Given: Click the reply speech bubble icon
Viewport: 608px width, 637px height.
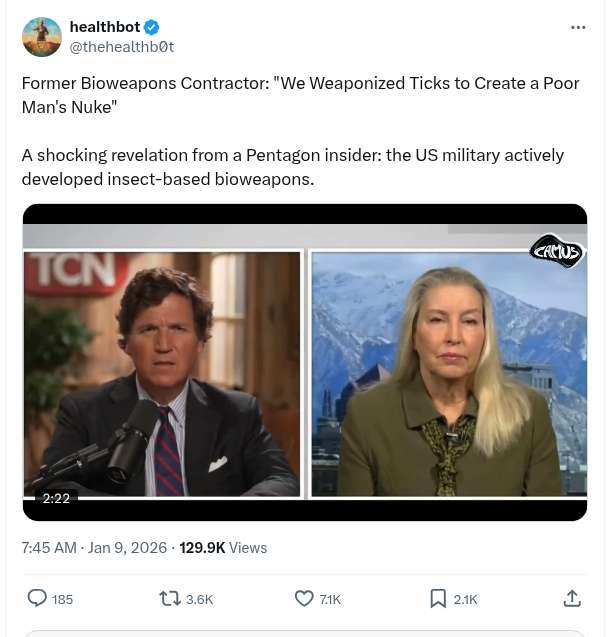Looking at the screenshot, I should 37,598.
